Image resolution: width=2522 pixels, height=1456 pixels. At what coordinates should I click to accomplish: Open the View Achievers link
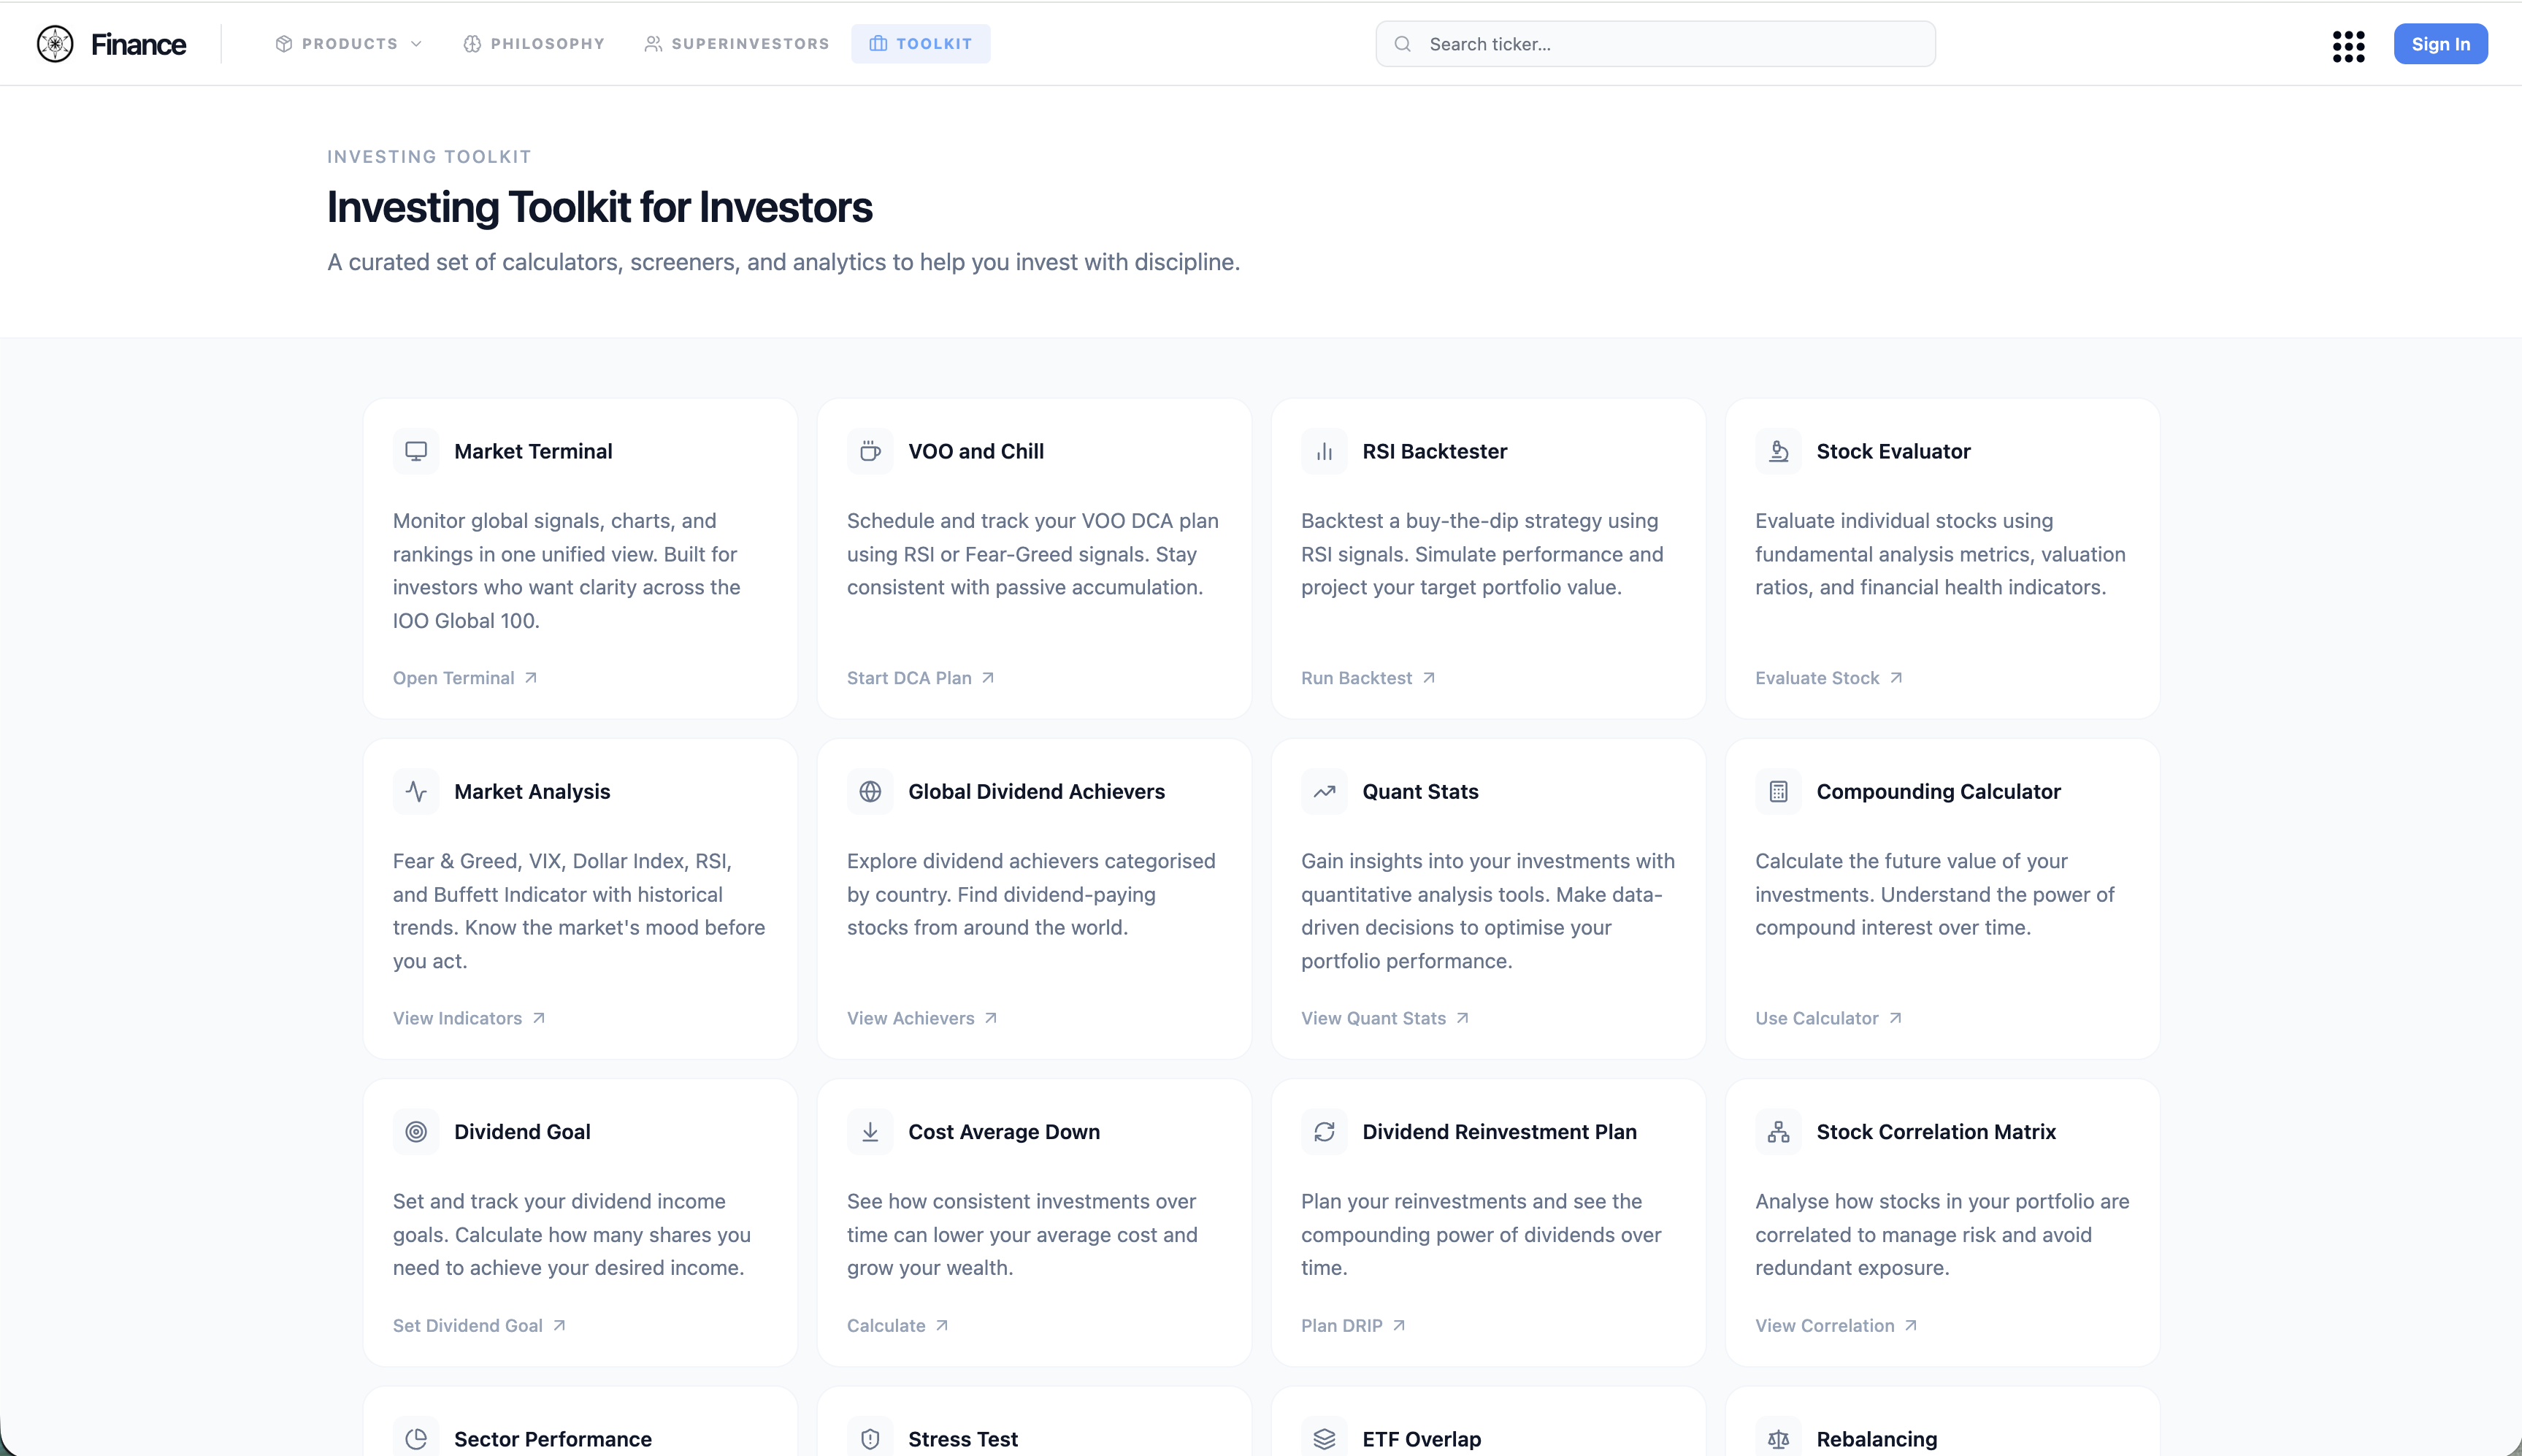(922, 1018)
